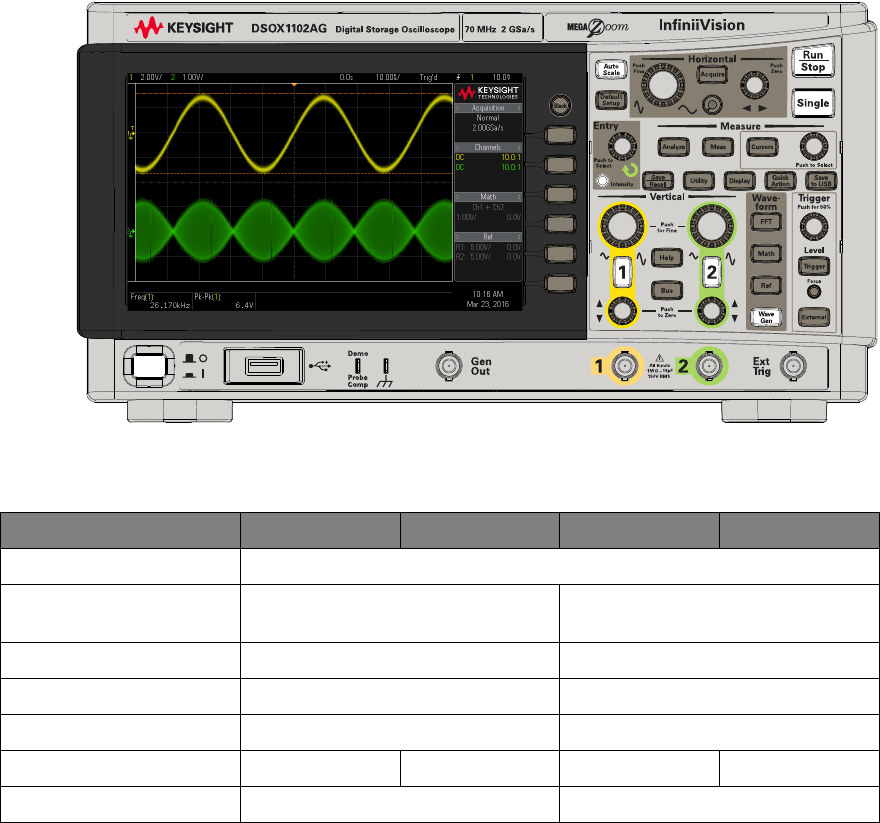Click the Ext Trig BNC connector
Image resolution: width=880 pixels, height=823 pixels.
(792, 367)
